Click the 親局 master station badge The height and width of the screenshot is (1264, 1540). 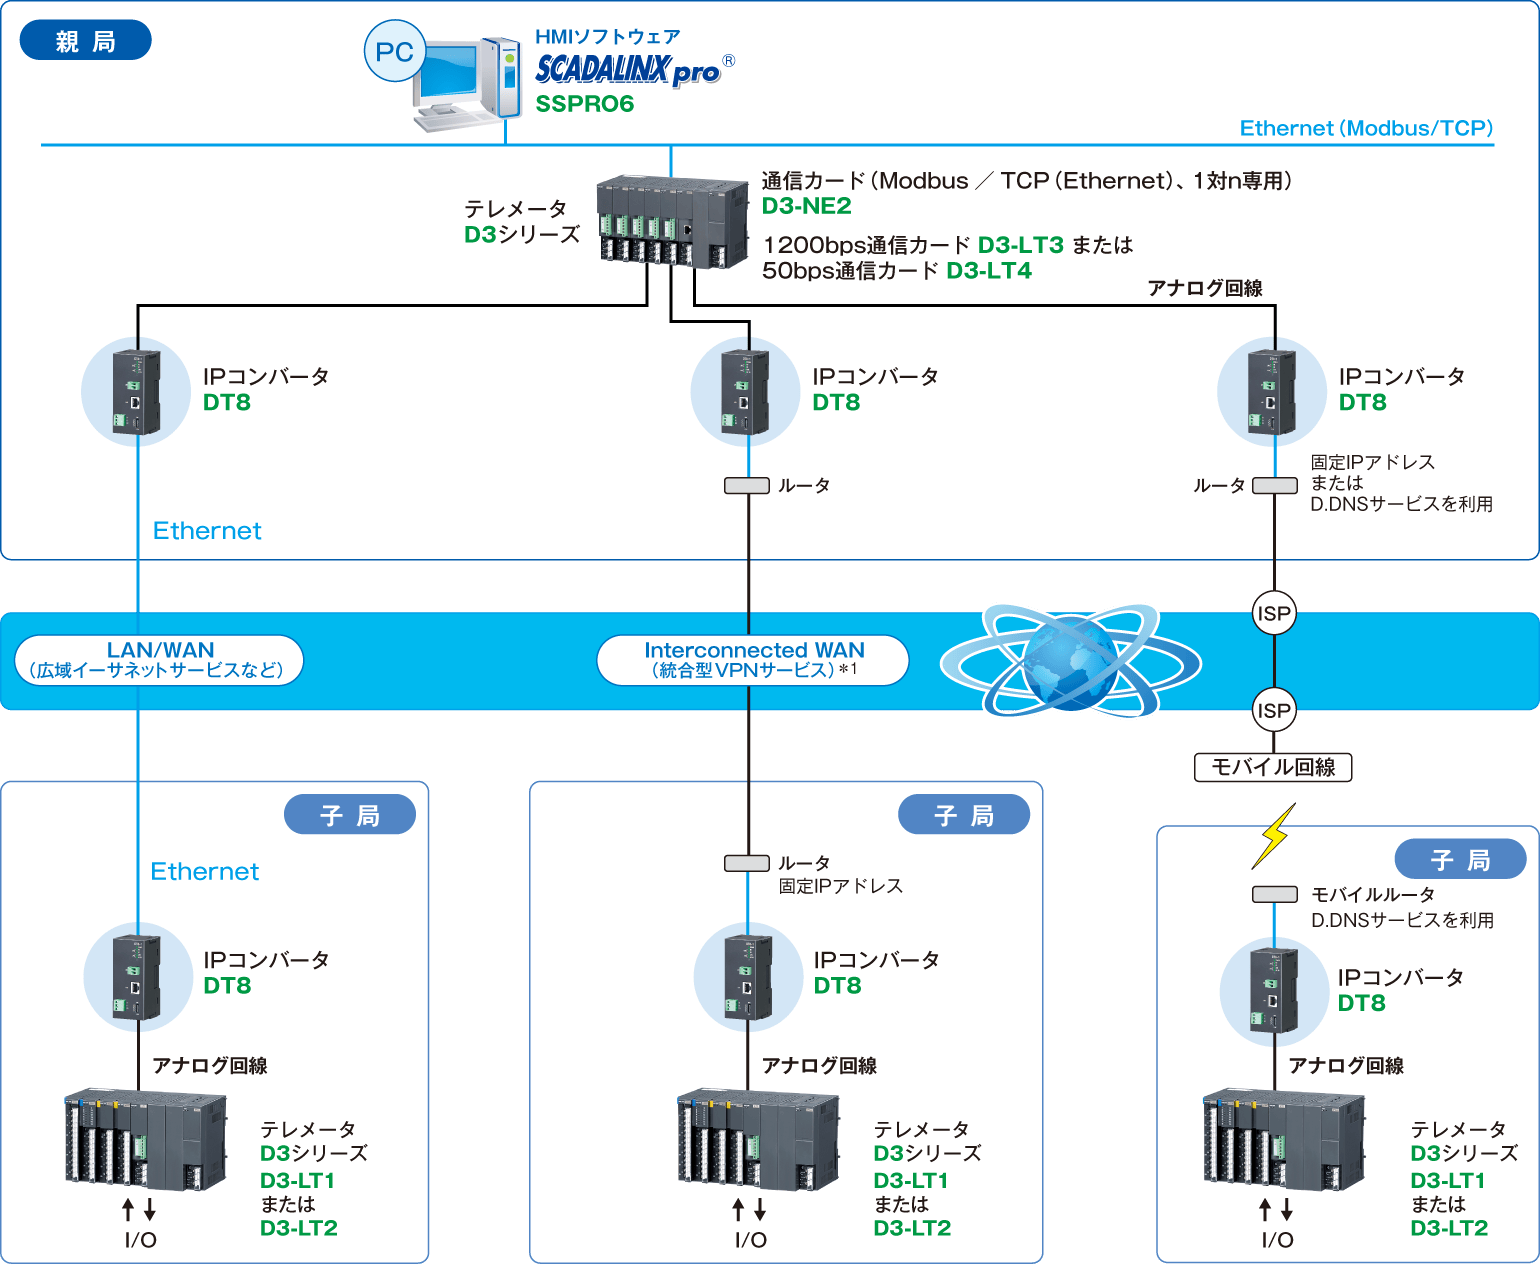[86, 41]
